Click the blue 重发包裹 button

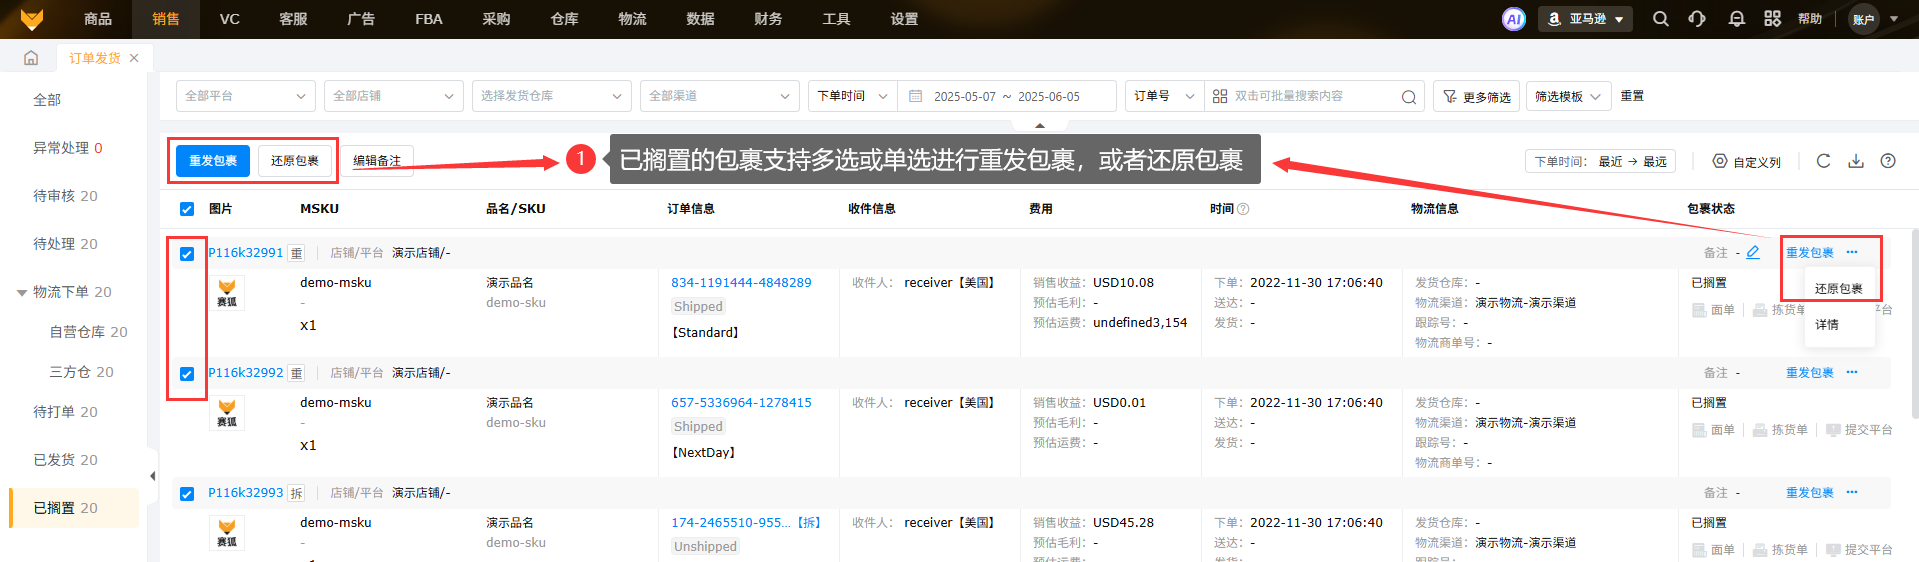point(213,161)
